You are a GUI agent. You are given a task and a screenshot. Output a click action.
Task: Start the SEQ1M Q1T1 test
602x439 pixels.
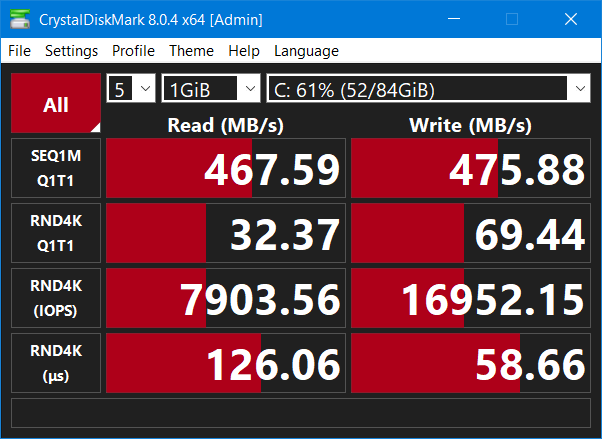tap(56, 169)
